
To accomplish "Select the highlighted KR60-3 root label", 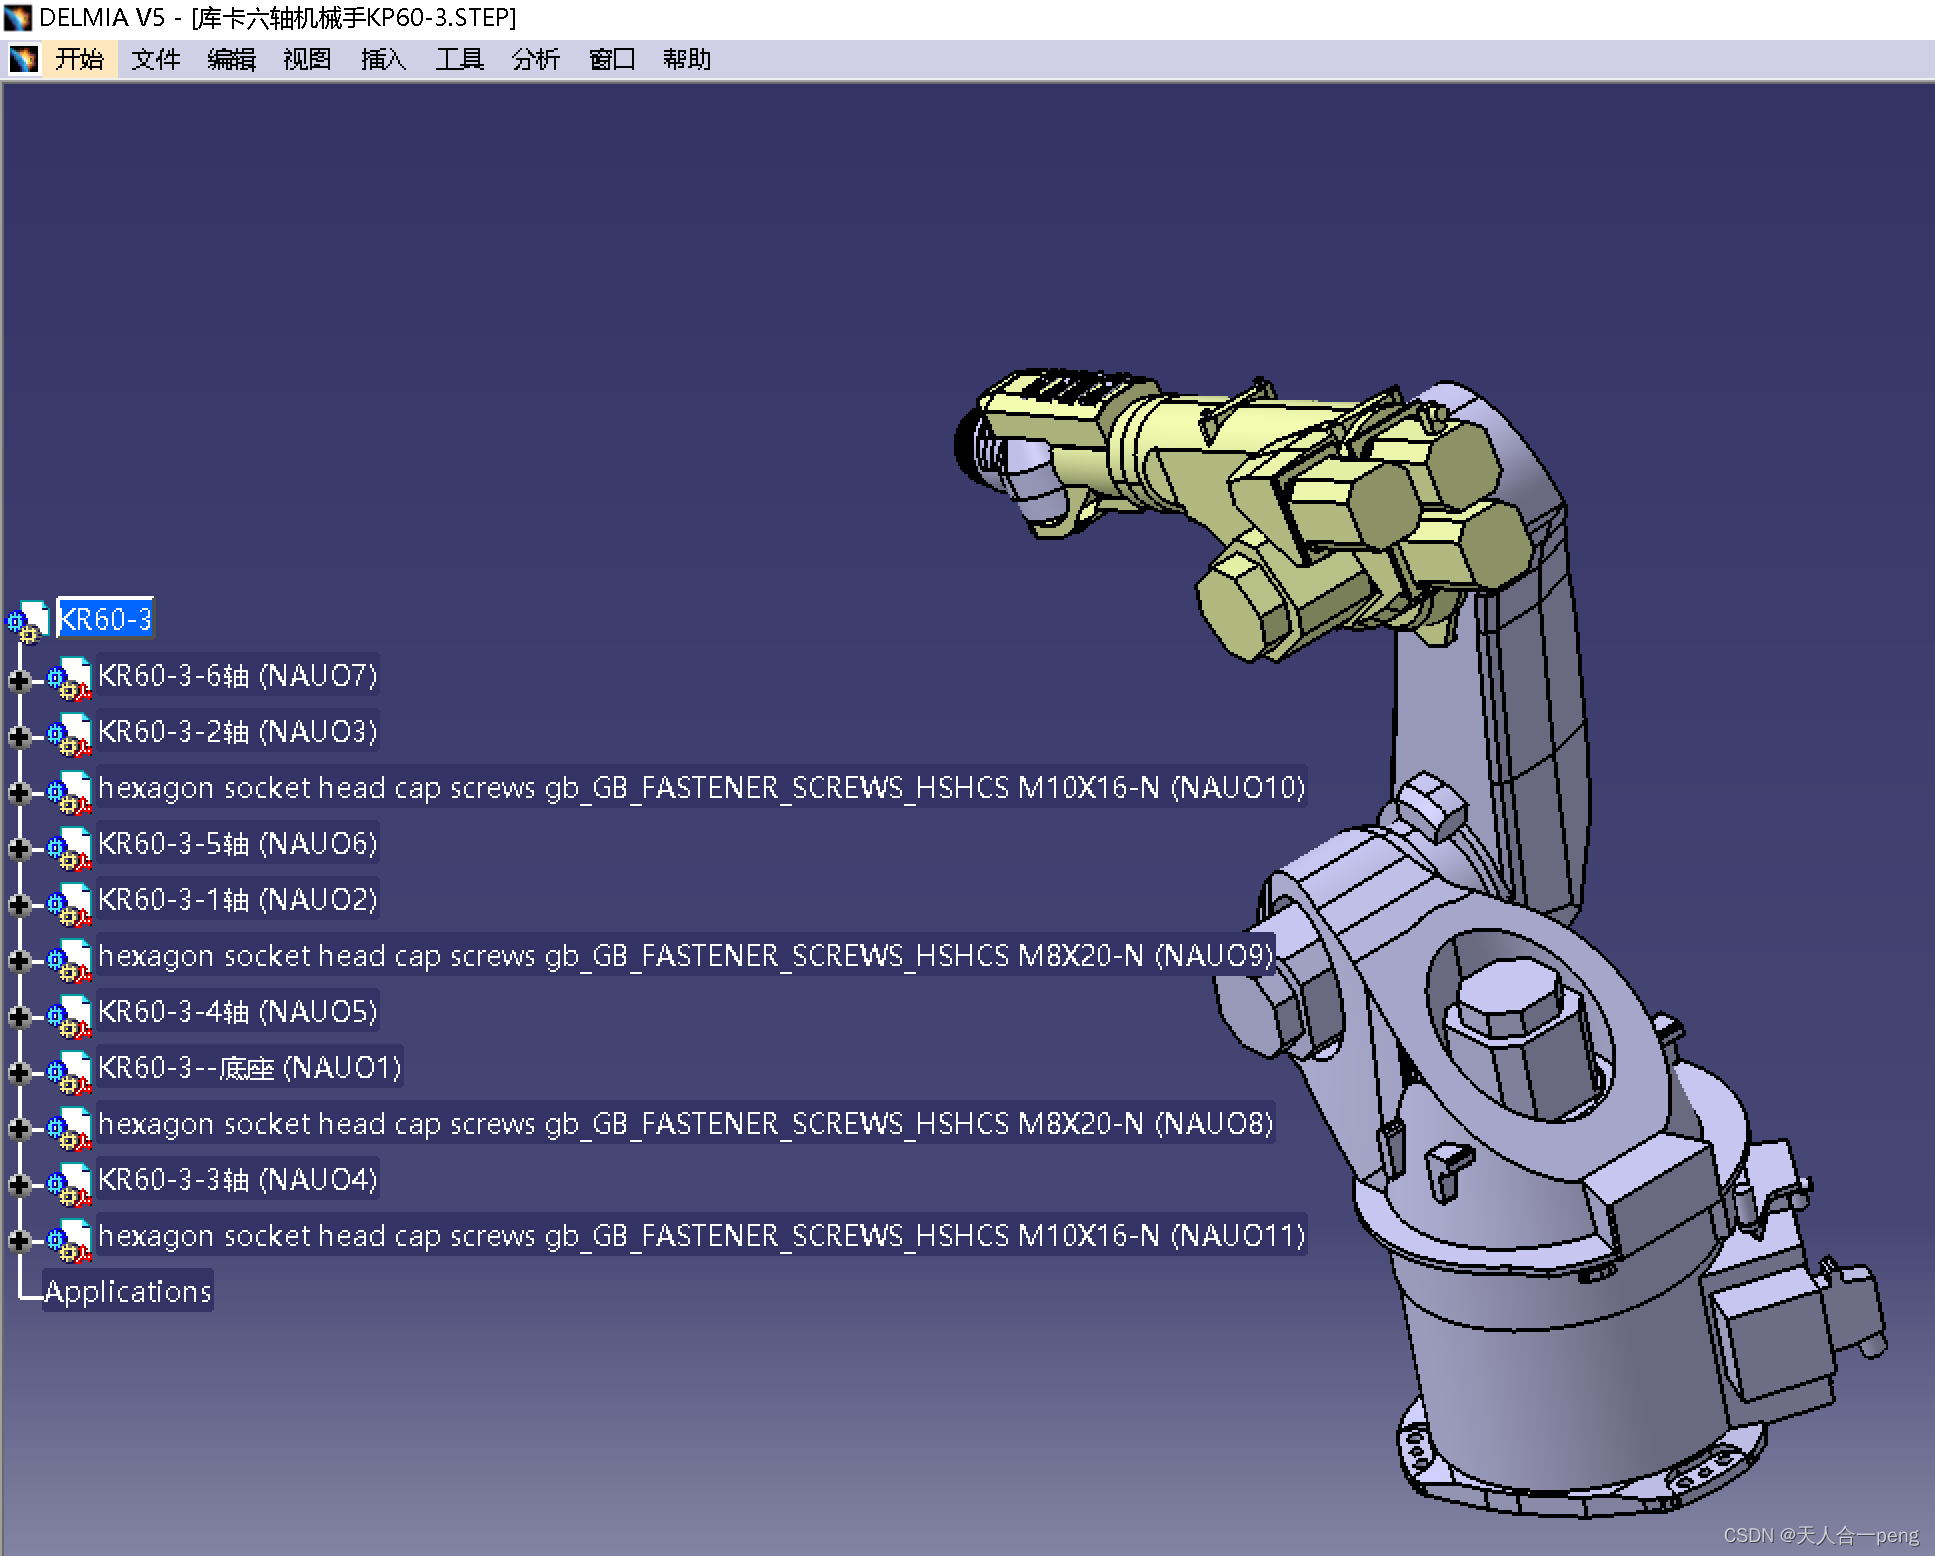I will tap(105, 619).
